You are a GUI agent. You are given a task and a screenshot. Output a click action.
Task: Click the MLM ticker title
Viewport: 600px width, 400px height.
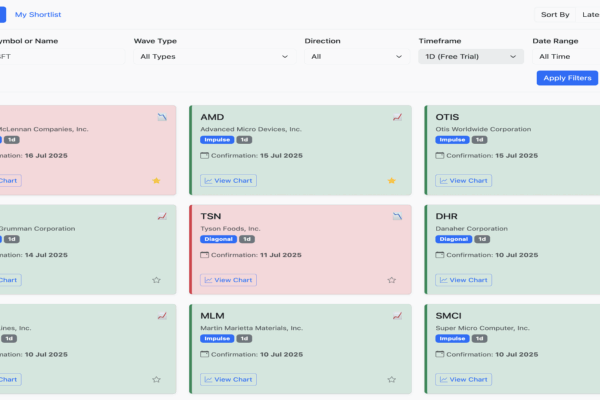212,316
